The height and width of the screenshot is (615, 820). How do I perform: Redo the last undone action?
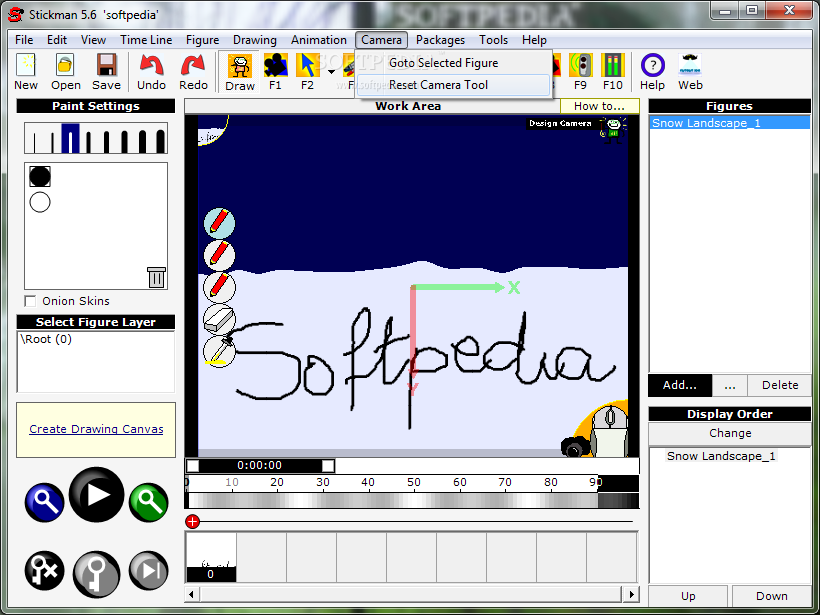click(x=193, y=72)
